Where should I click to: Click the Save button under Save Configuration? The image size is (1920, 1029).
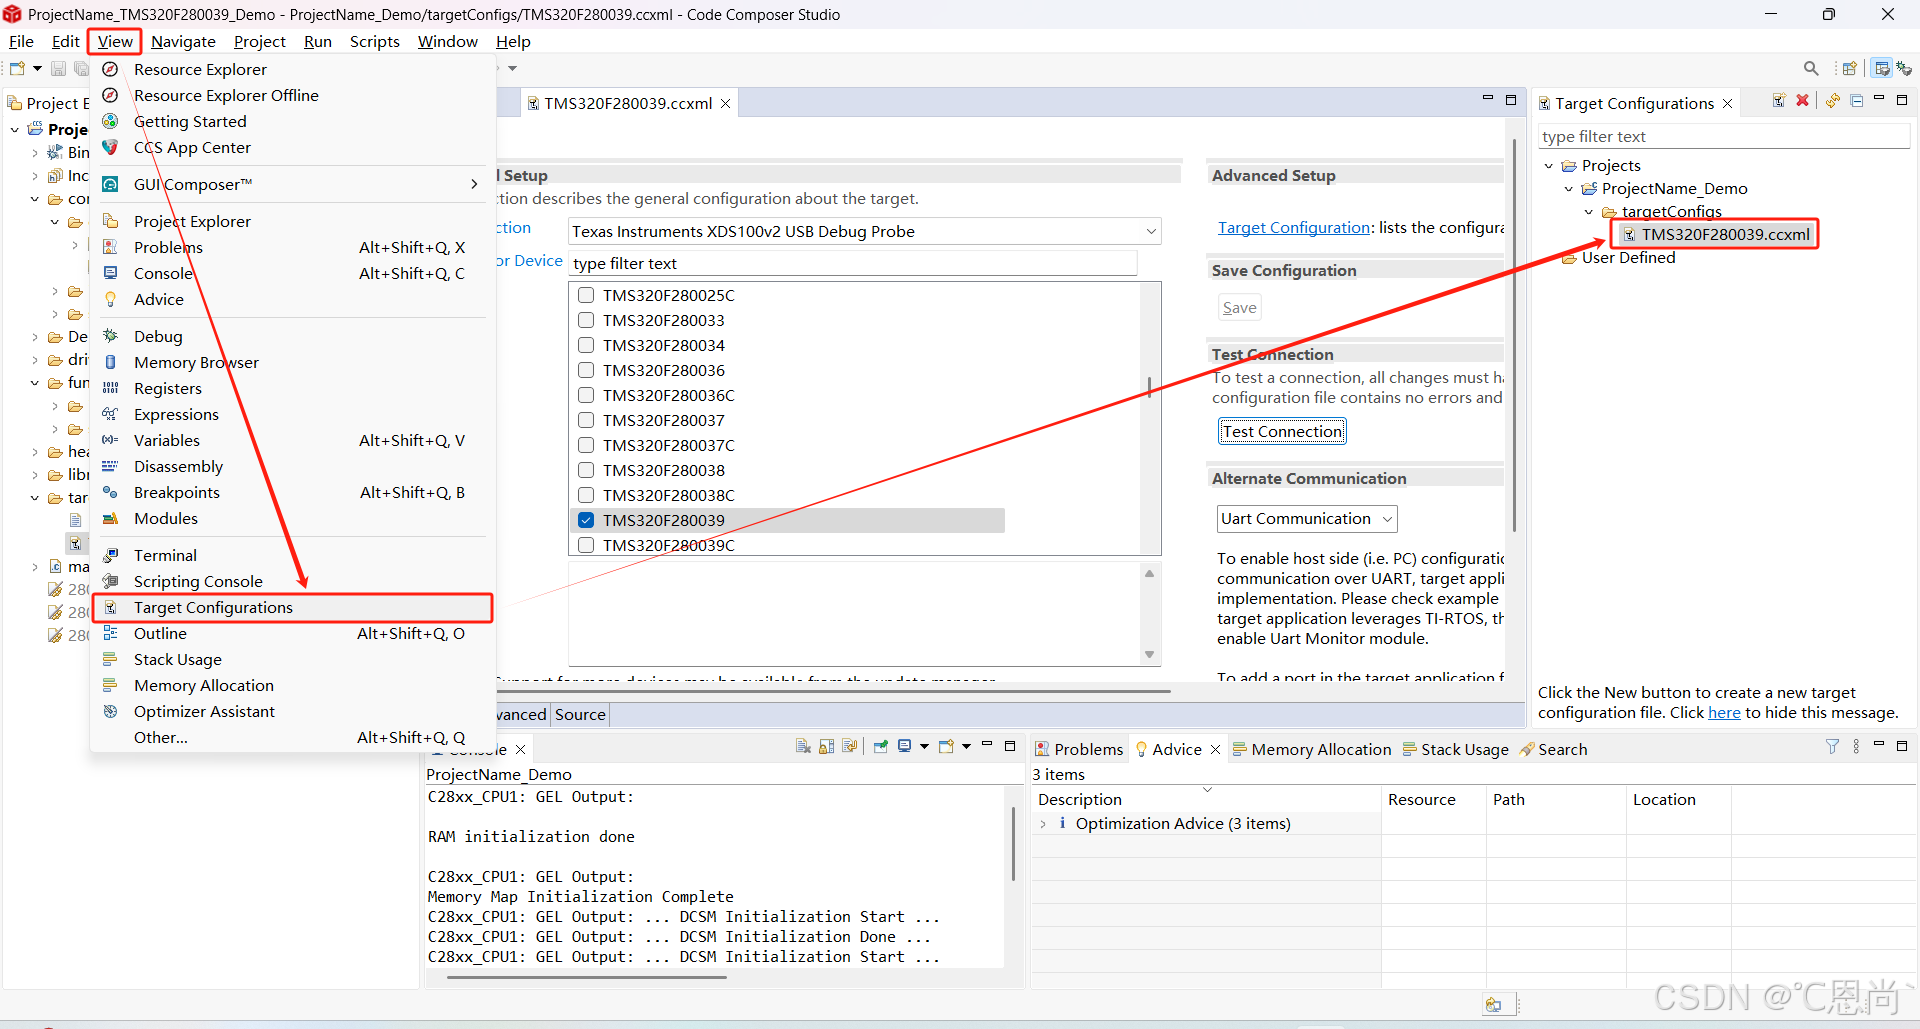pyautogui.click(x=1239, y=308)
